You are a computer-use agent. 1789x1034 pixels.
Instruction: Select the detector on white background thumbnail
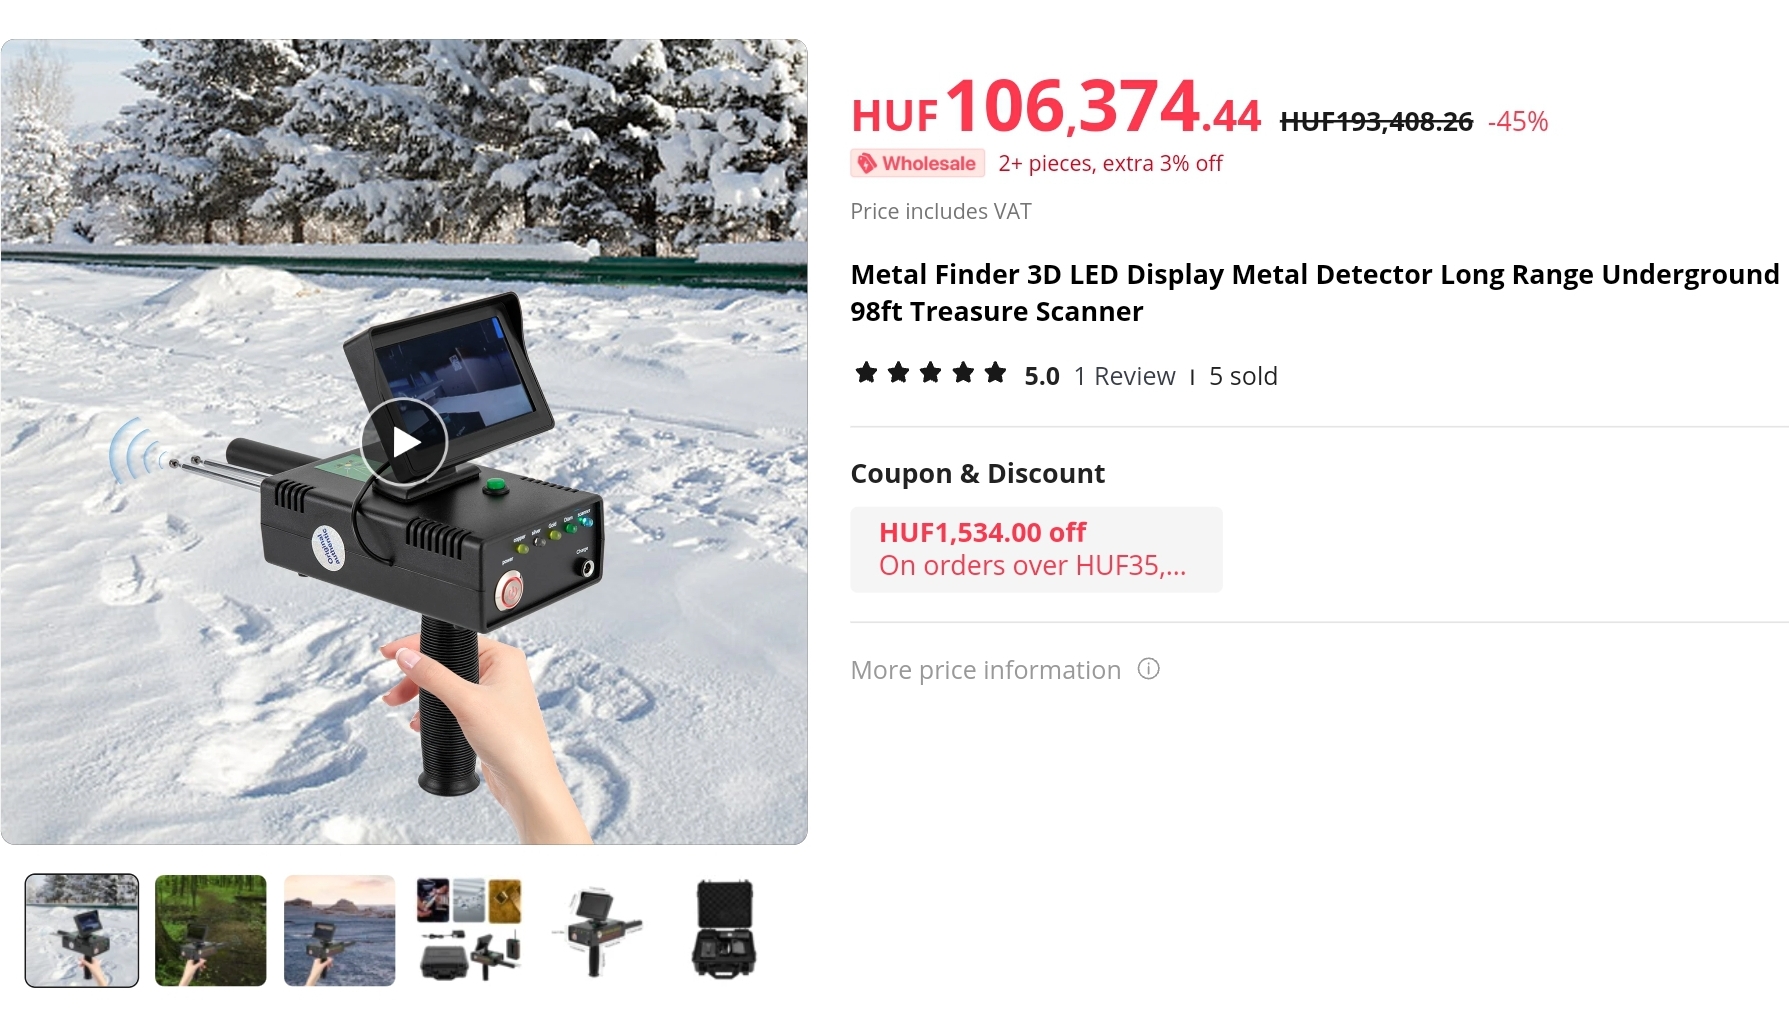[x=597, y=930]
